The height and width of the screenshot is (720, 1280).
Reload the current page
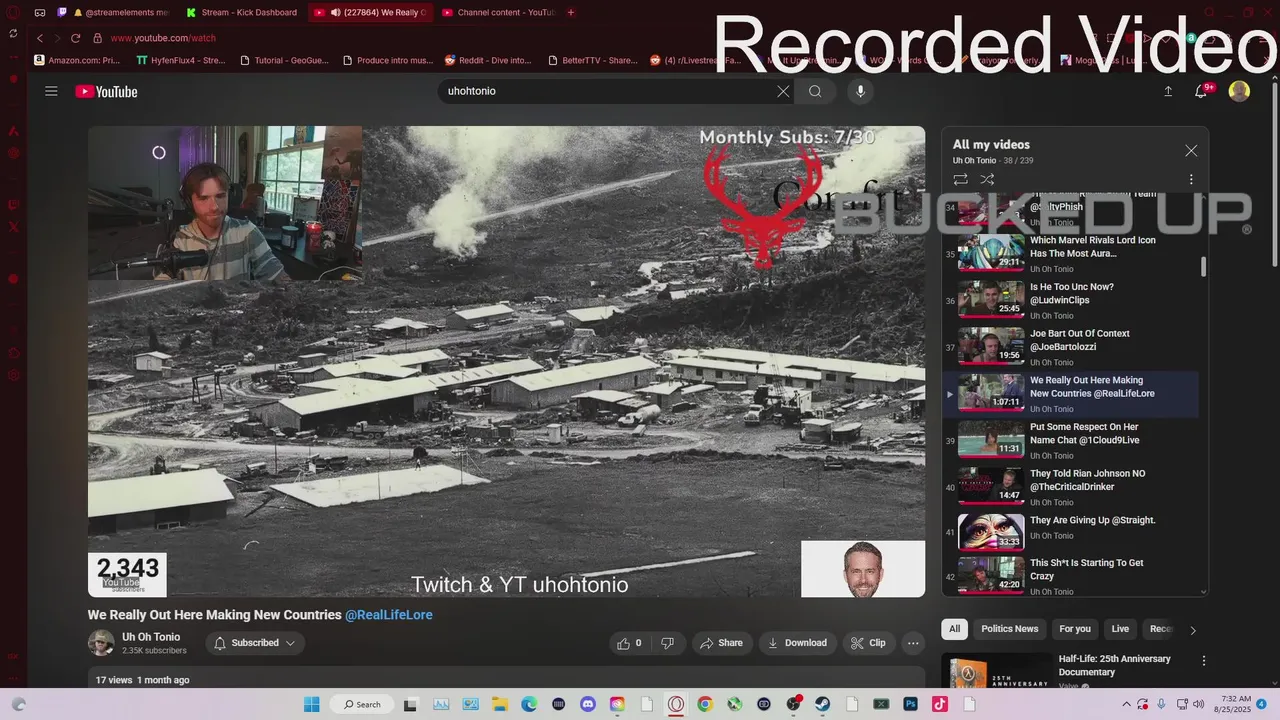point(75,38)
